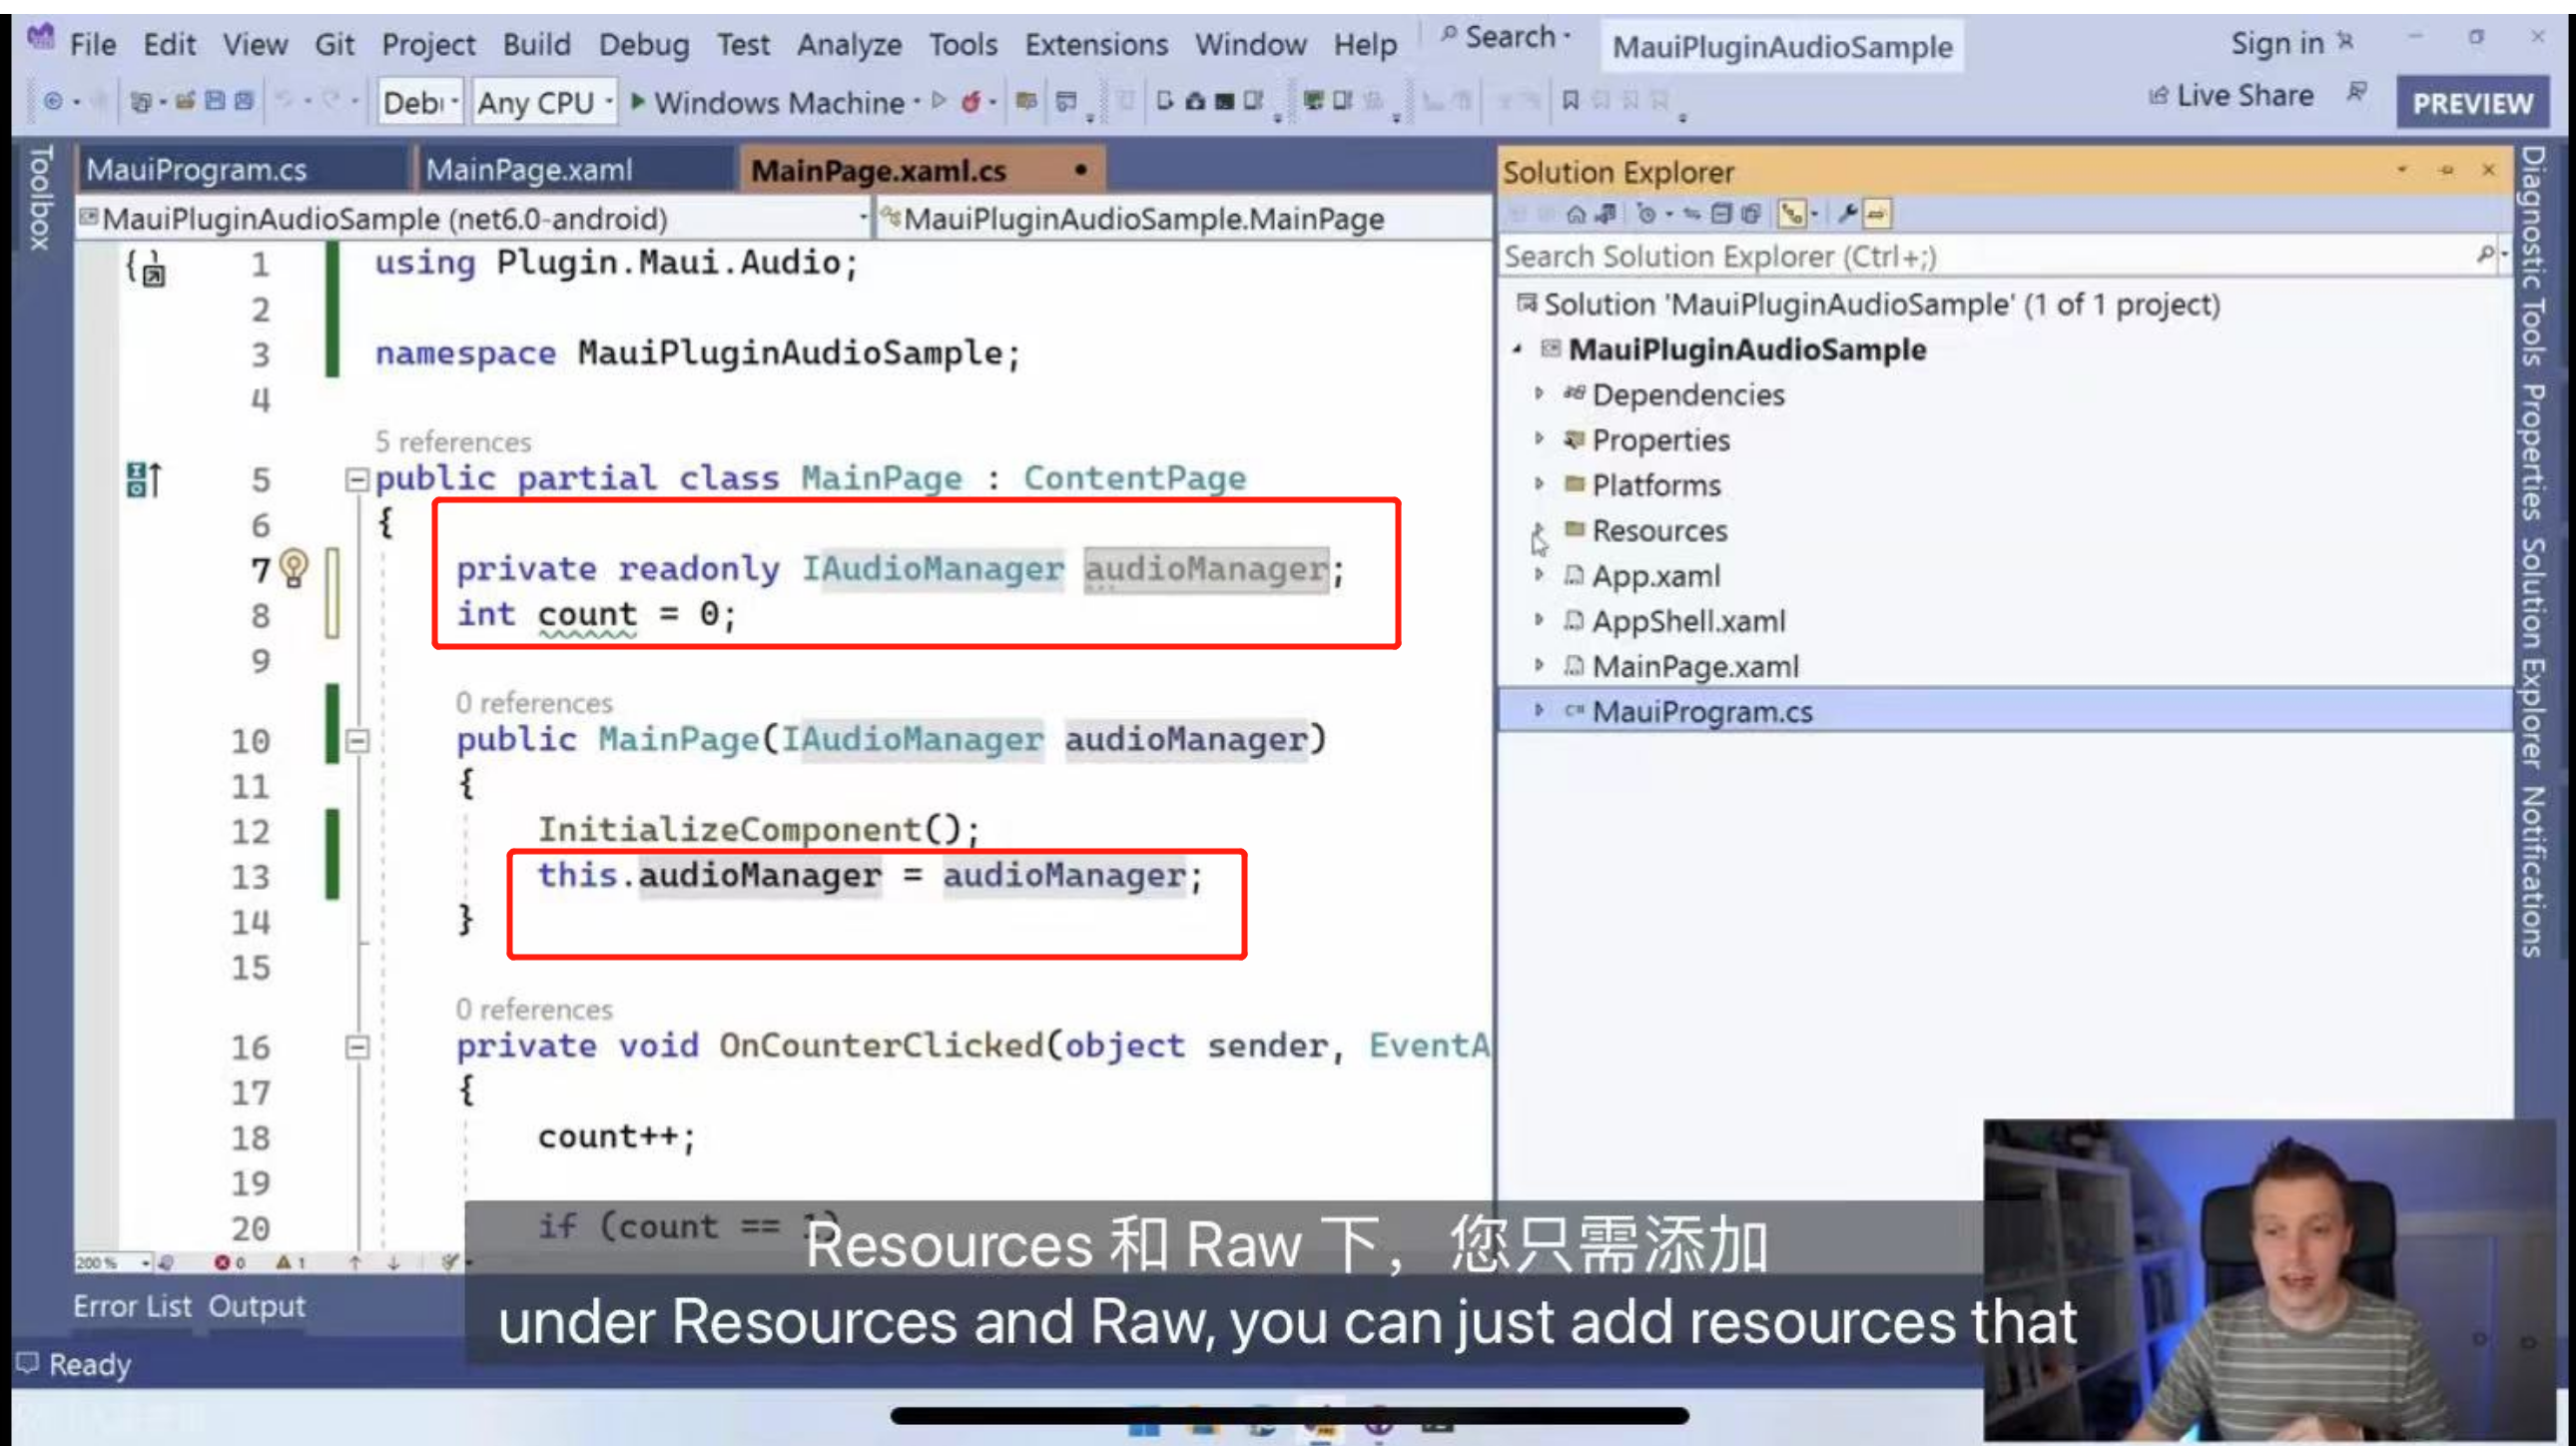Select the Properties node in Solution Explorer

pos(1660,440)
